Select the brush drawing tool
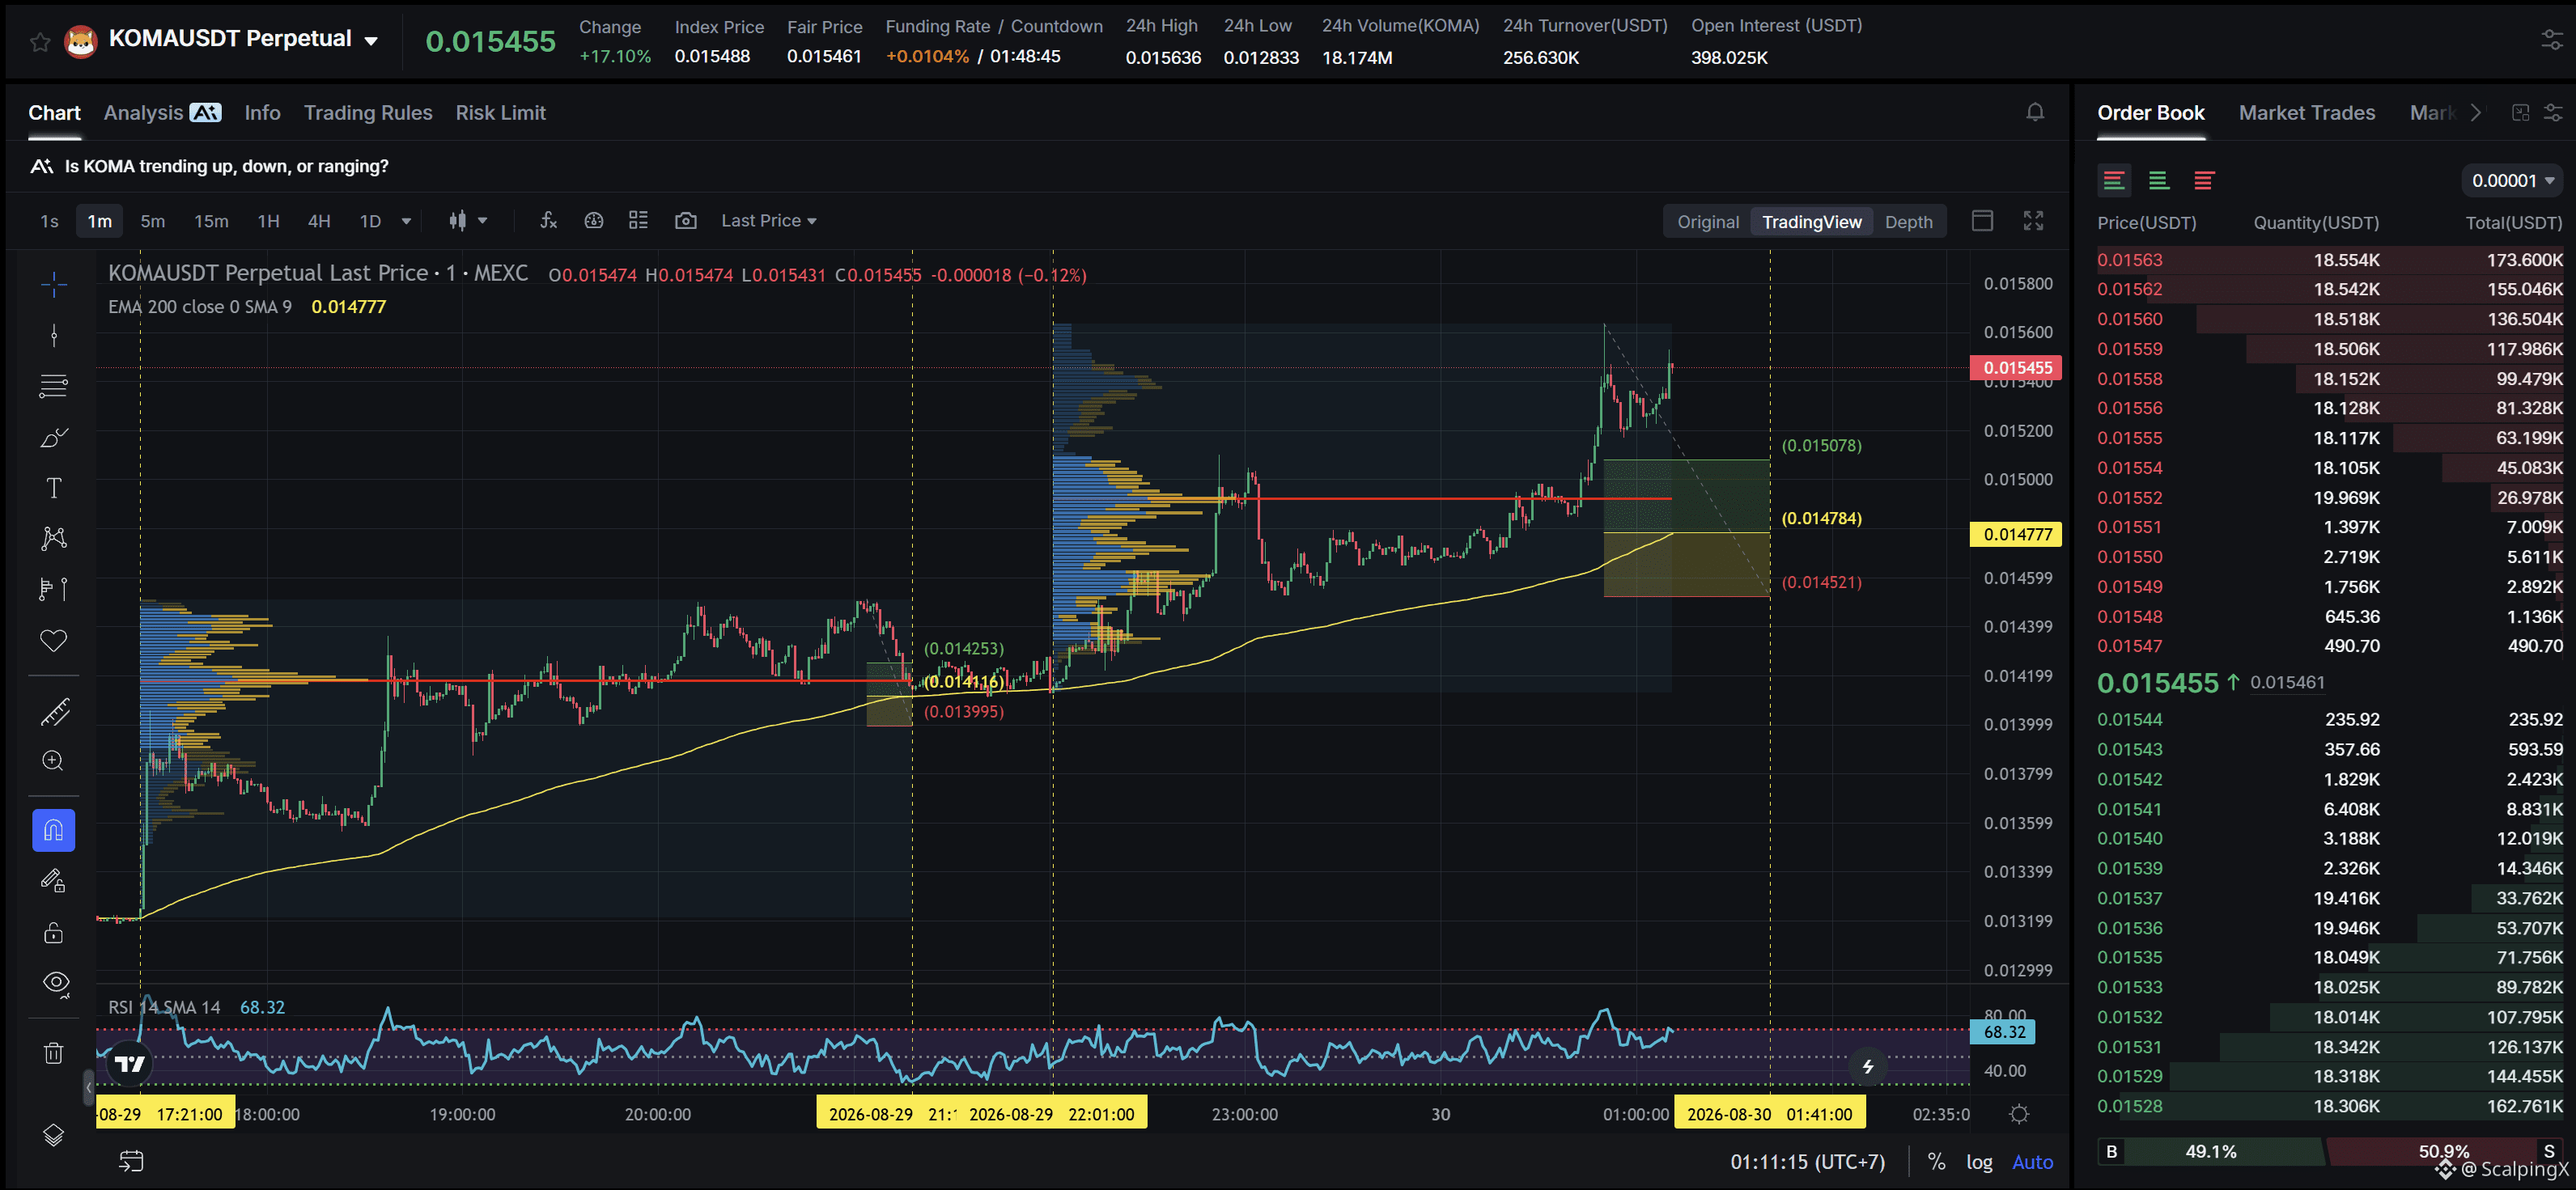This screenshot has height=1190, width=2576. tap(54, 437)
